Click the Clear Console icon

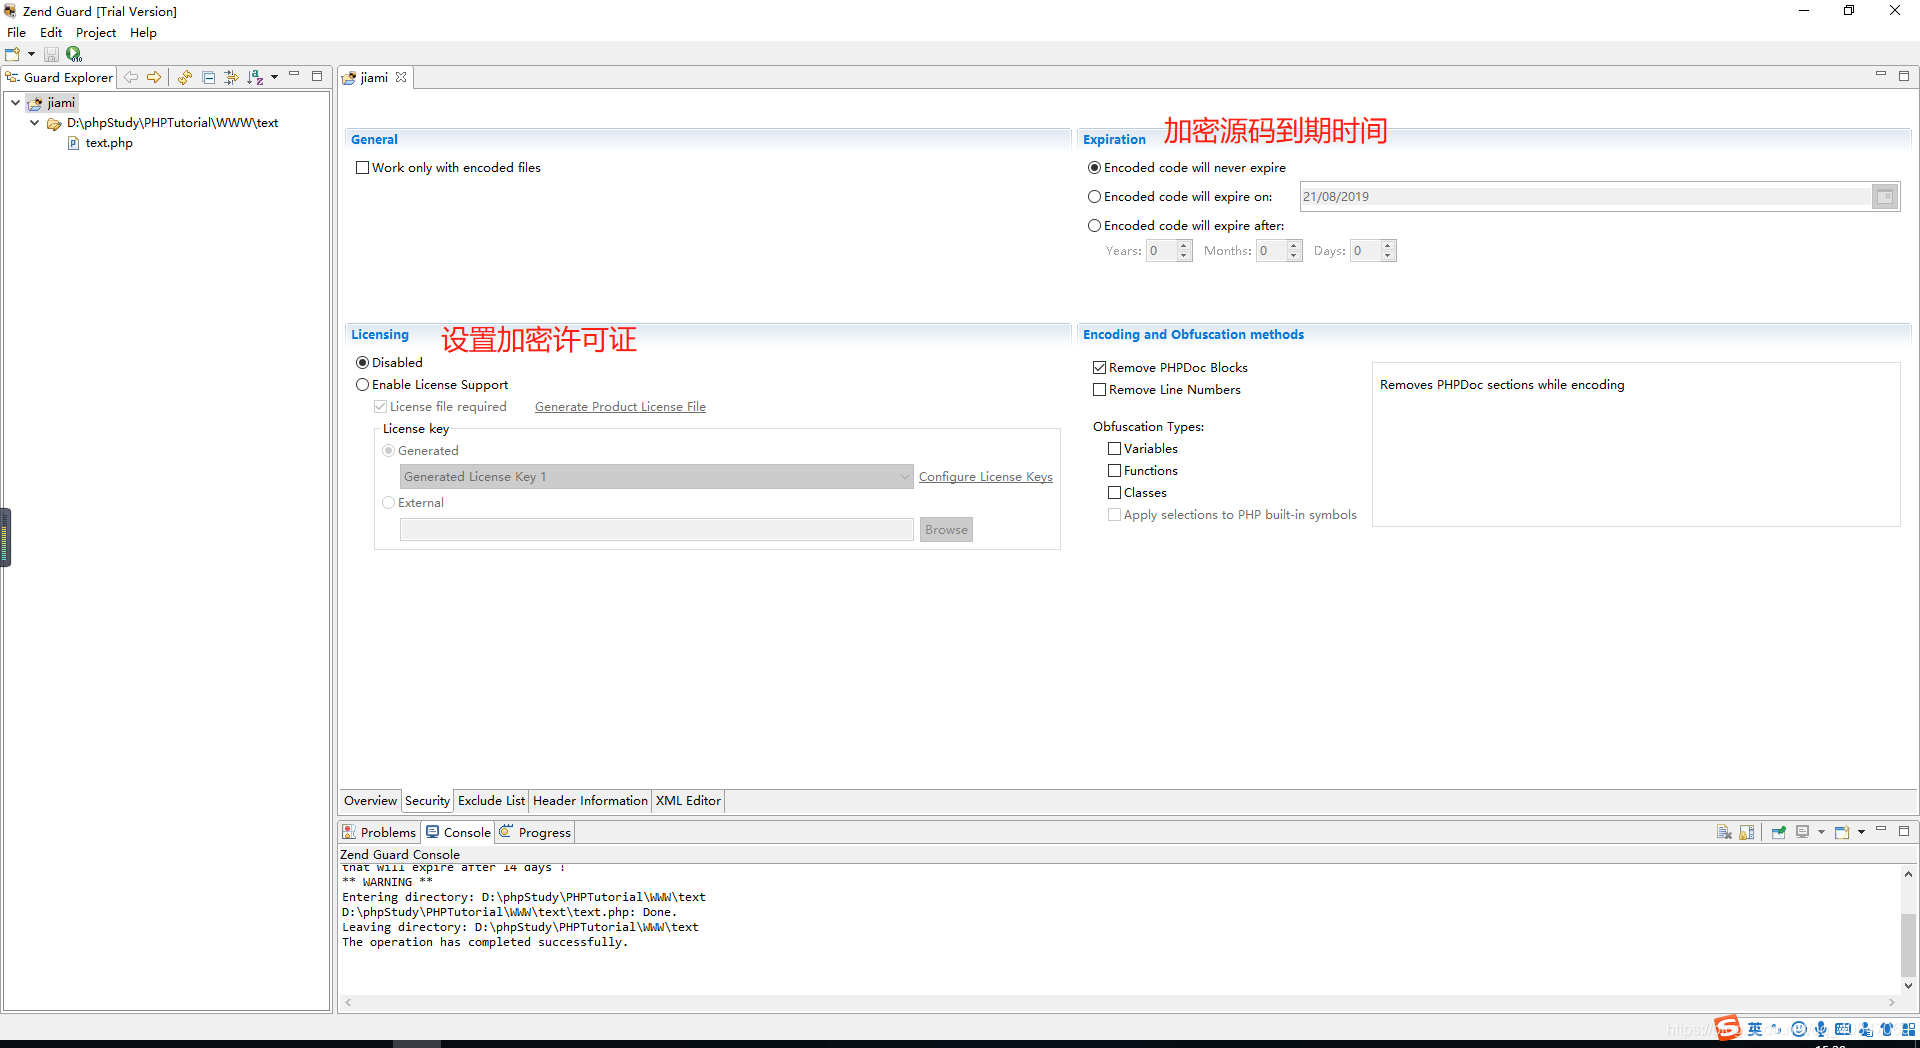(x=1724, y=832)
